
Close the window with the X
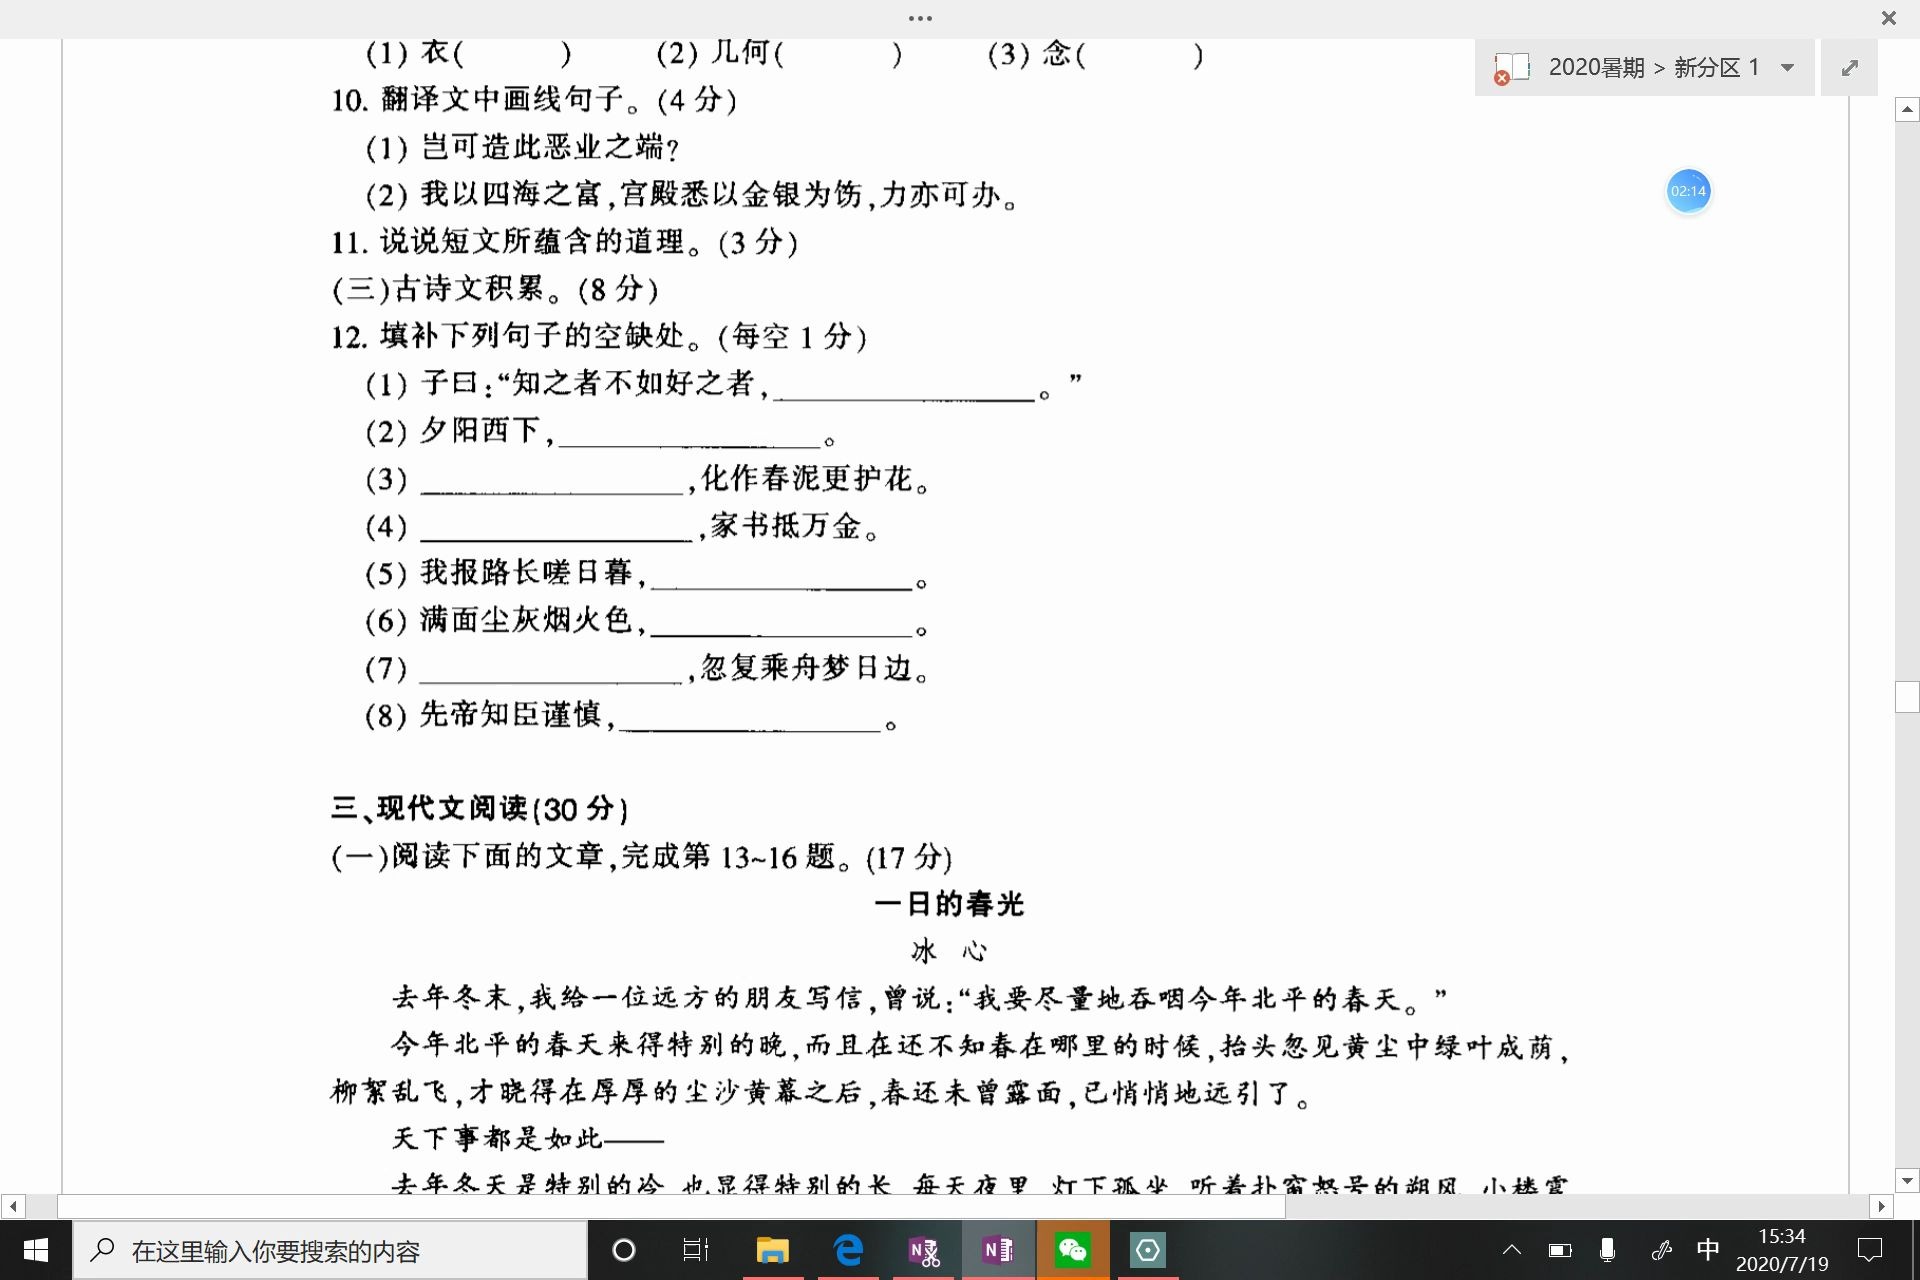pyautogui.click(x=1888, y=18)
